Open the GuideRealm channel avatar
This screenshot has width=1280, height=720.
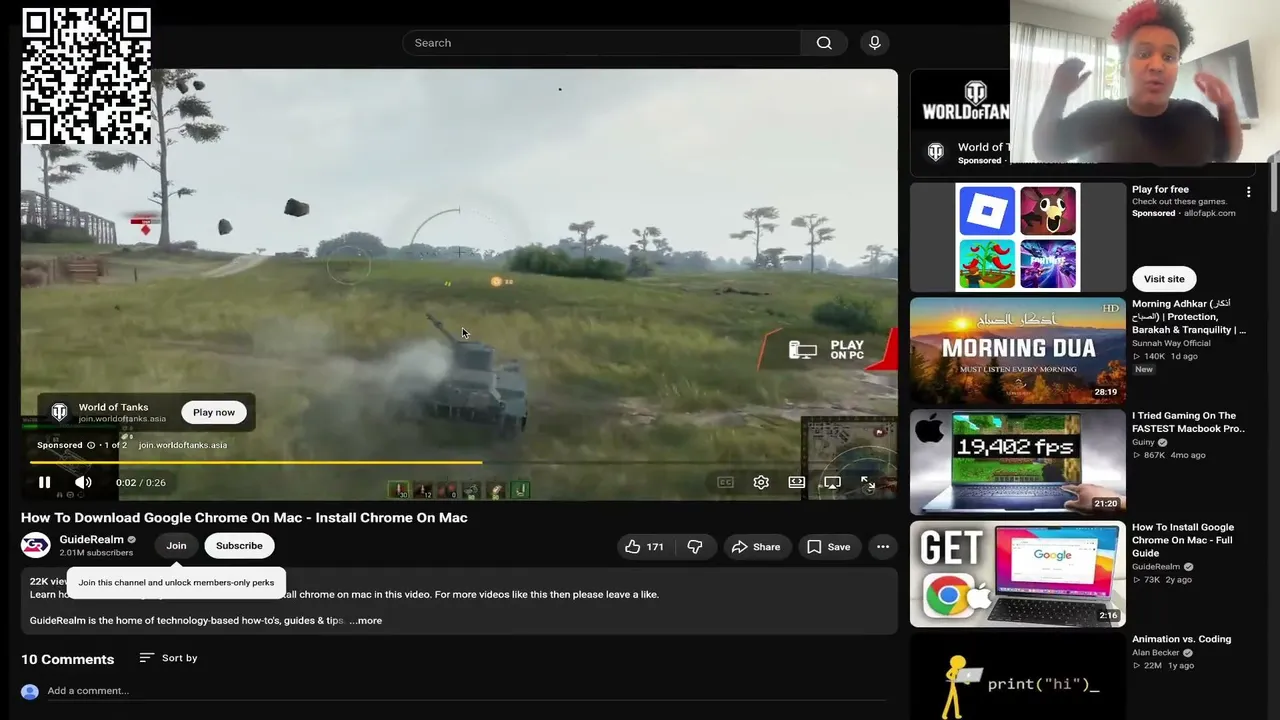tap(35, 545)
